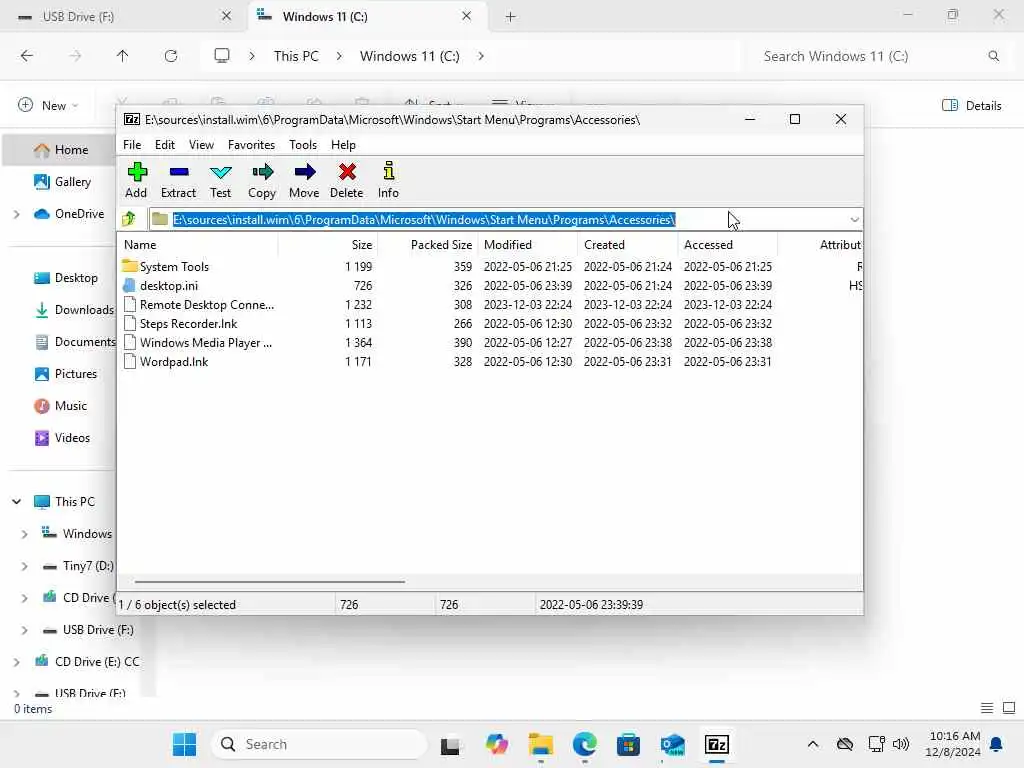Viewport: 1024px width, 768px height.
Task: Open Microsoft Store from taskbar
Action: click(628, 744)
